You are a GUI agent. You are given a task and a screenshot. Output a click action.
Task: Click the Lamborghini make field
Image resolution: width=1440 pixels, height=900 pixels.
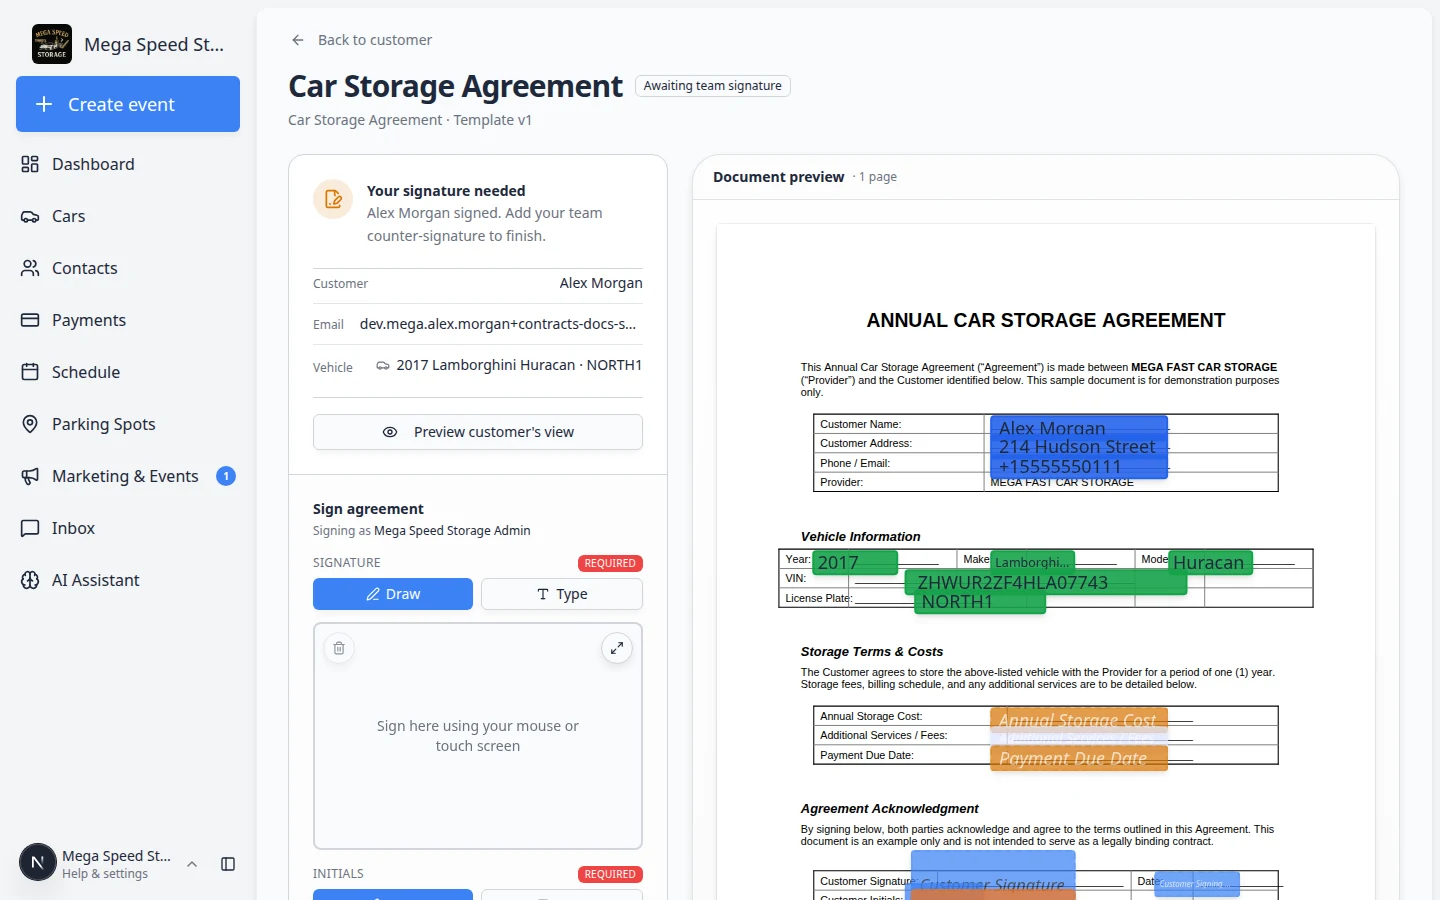[1032, 562]
